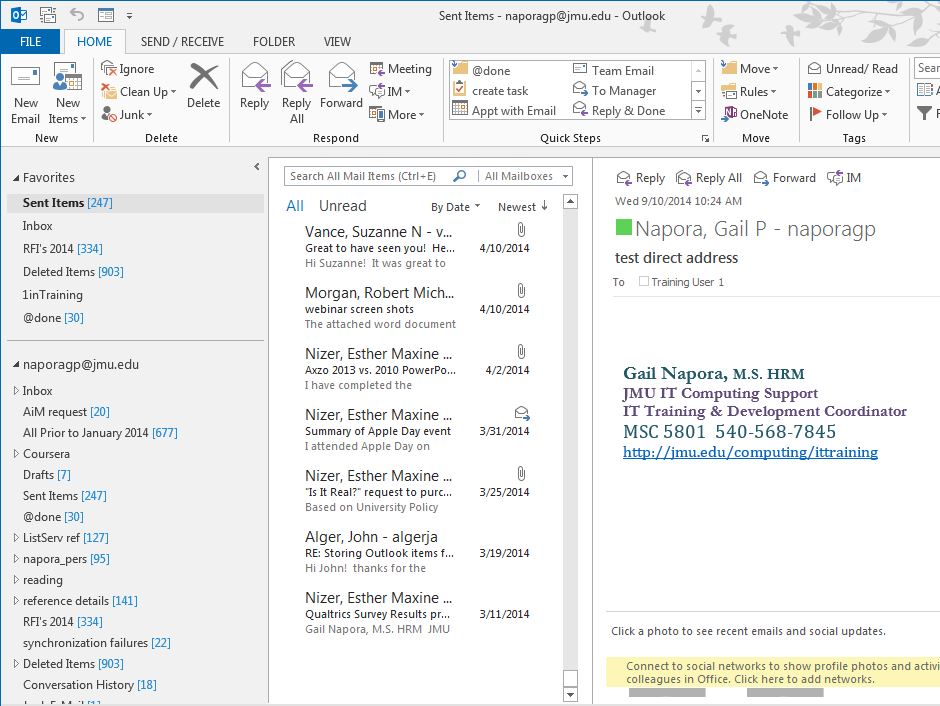Open Customize Quick Access Toolbar menu
This screenshot has width=940, height=706.
tap(129, 16)
